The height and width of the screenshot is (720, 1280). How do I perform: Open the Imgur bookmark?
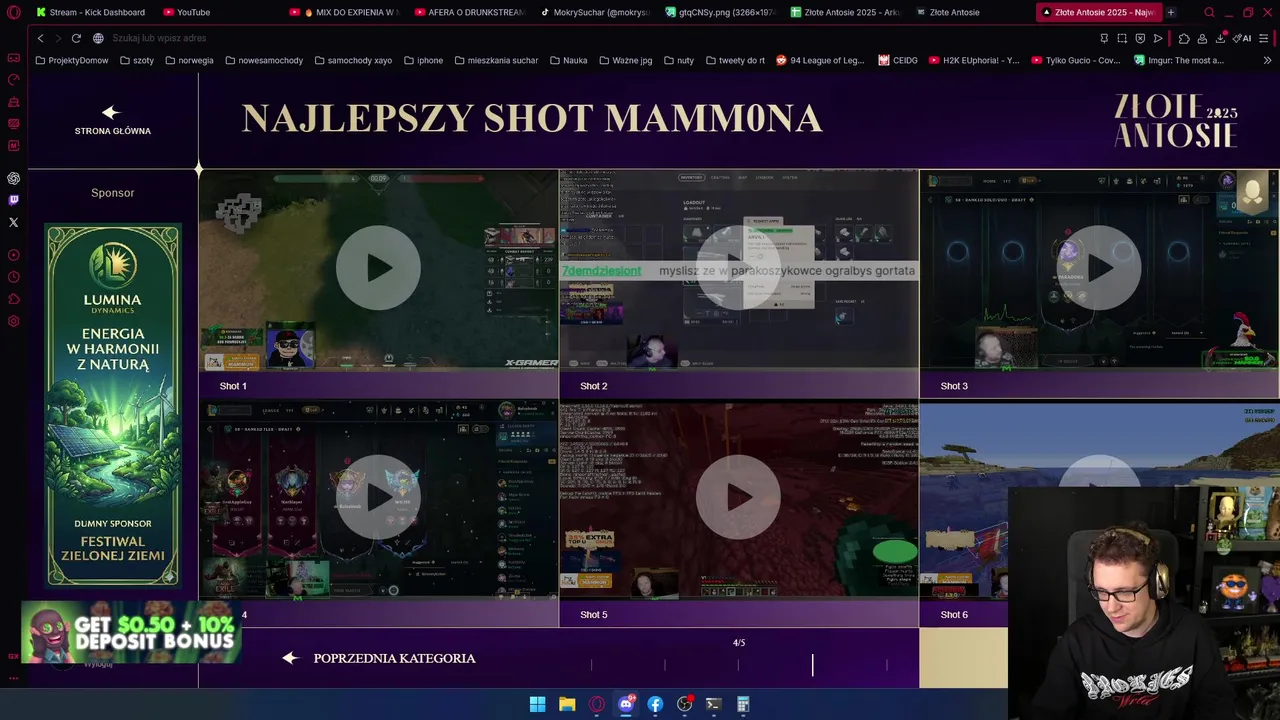1180,60
